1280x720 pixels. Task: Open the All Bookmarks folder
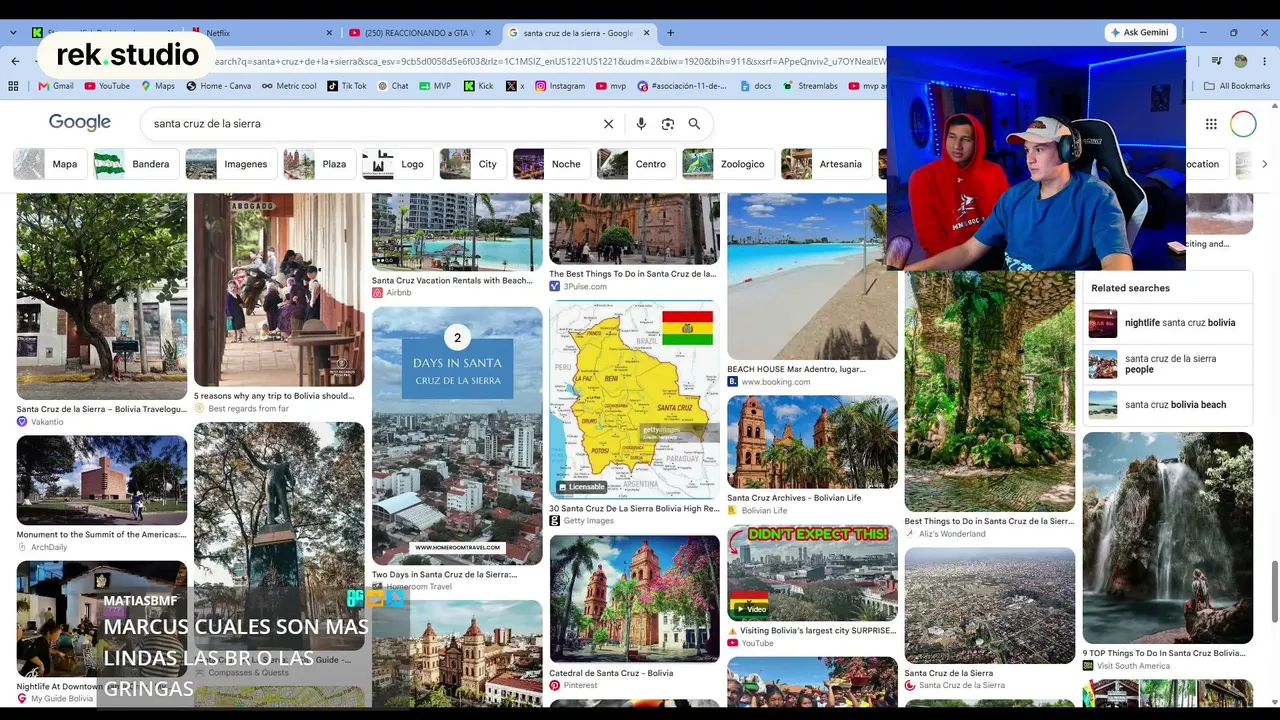[1237, 86]
